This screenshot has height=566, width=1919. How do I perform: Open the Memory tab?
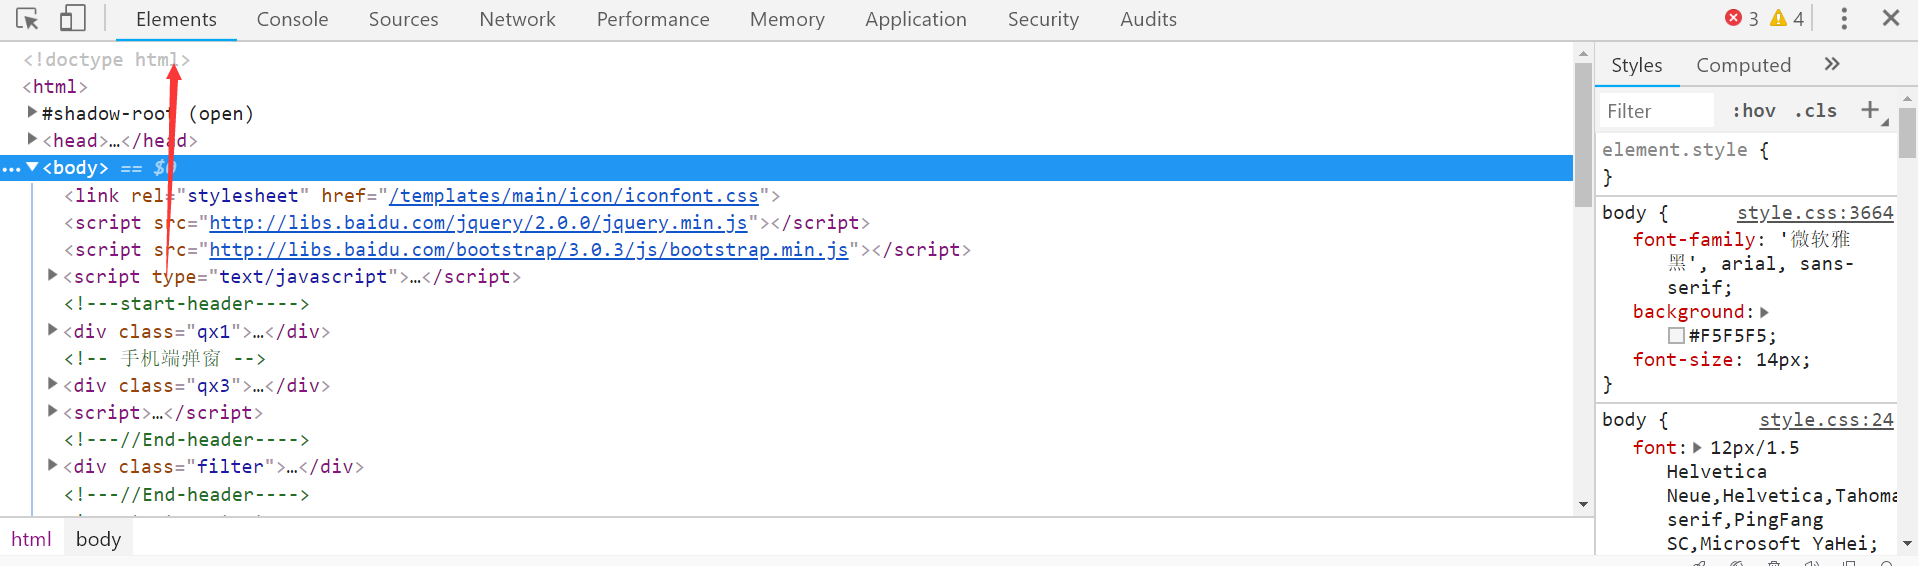click(x=787, y=19)
